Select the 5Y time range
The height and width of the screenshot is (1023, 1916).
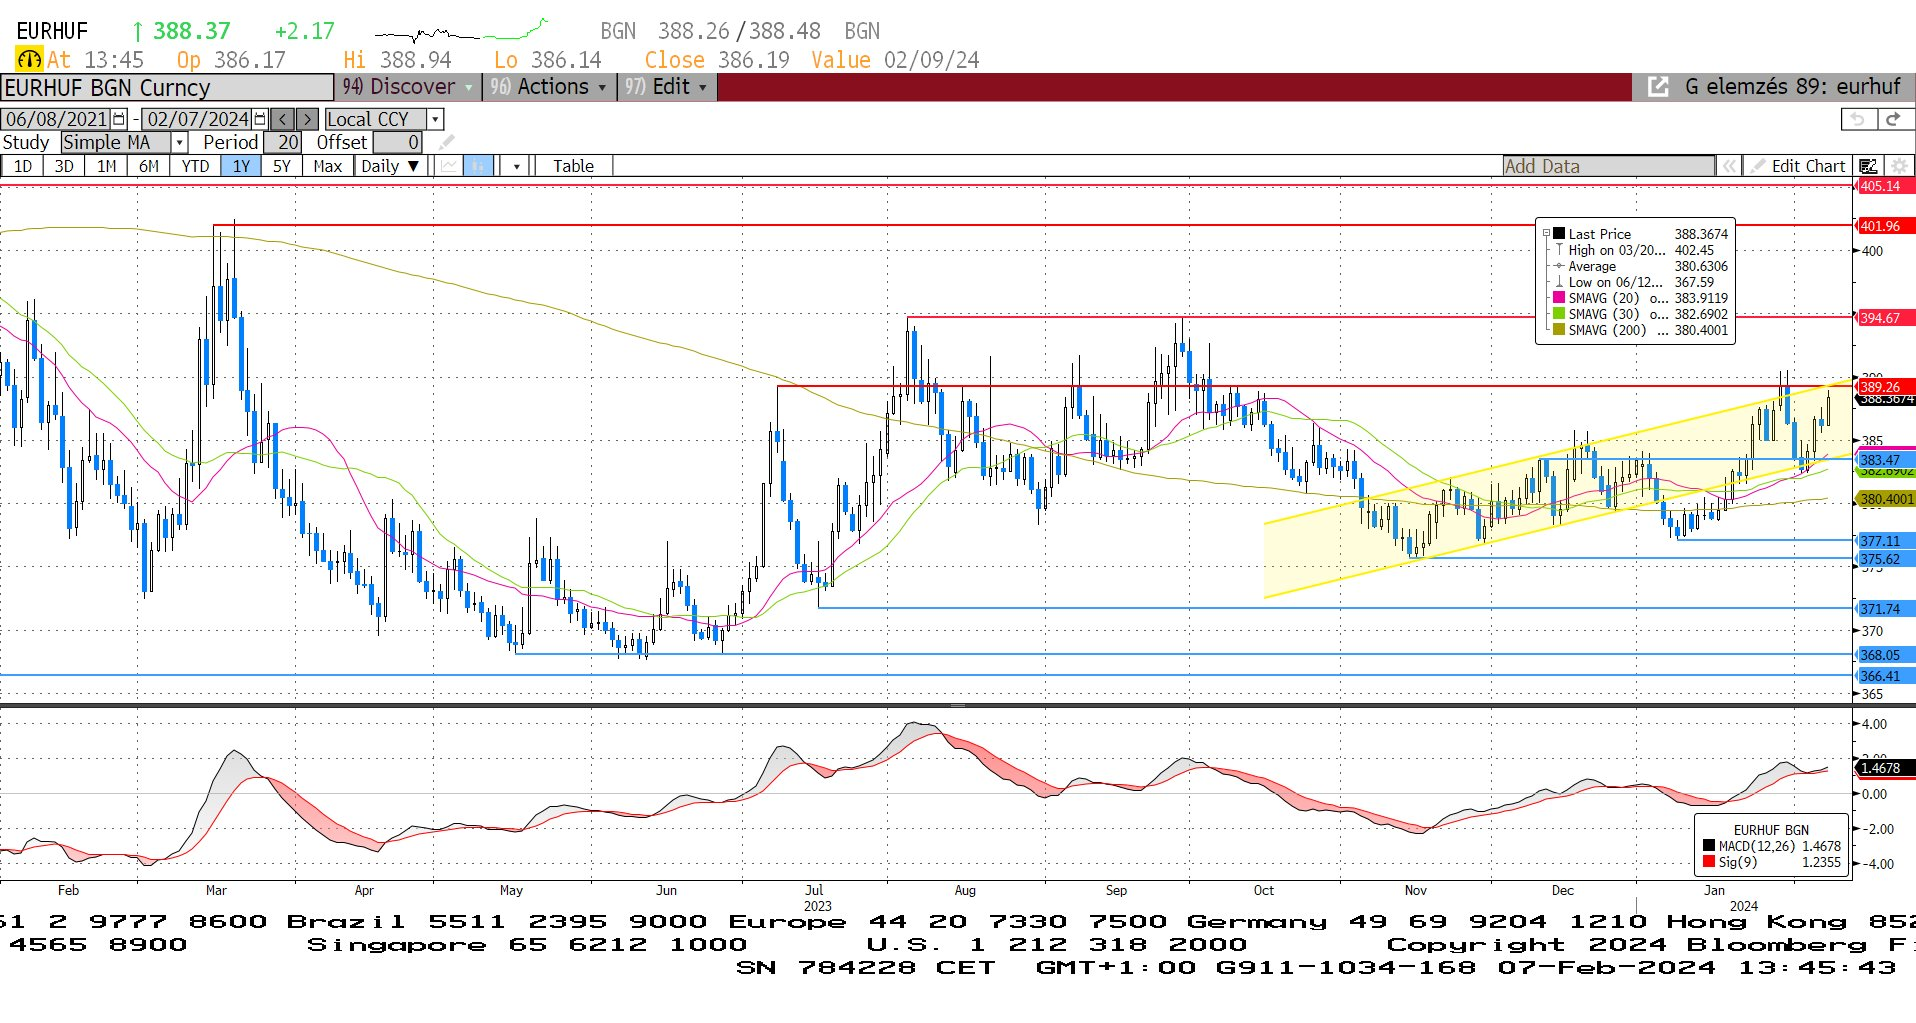(x=282, y=166)
